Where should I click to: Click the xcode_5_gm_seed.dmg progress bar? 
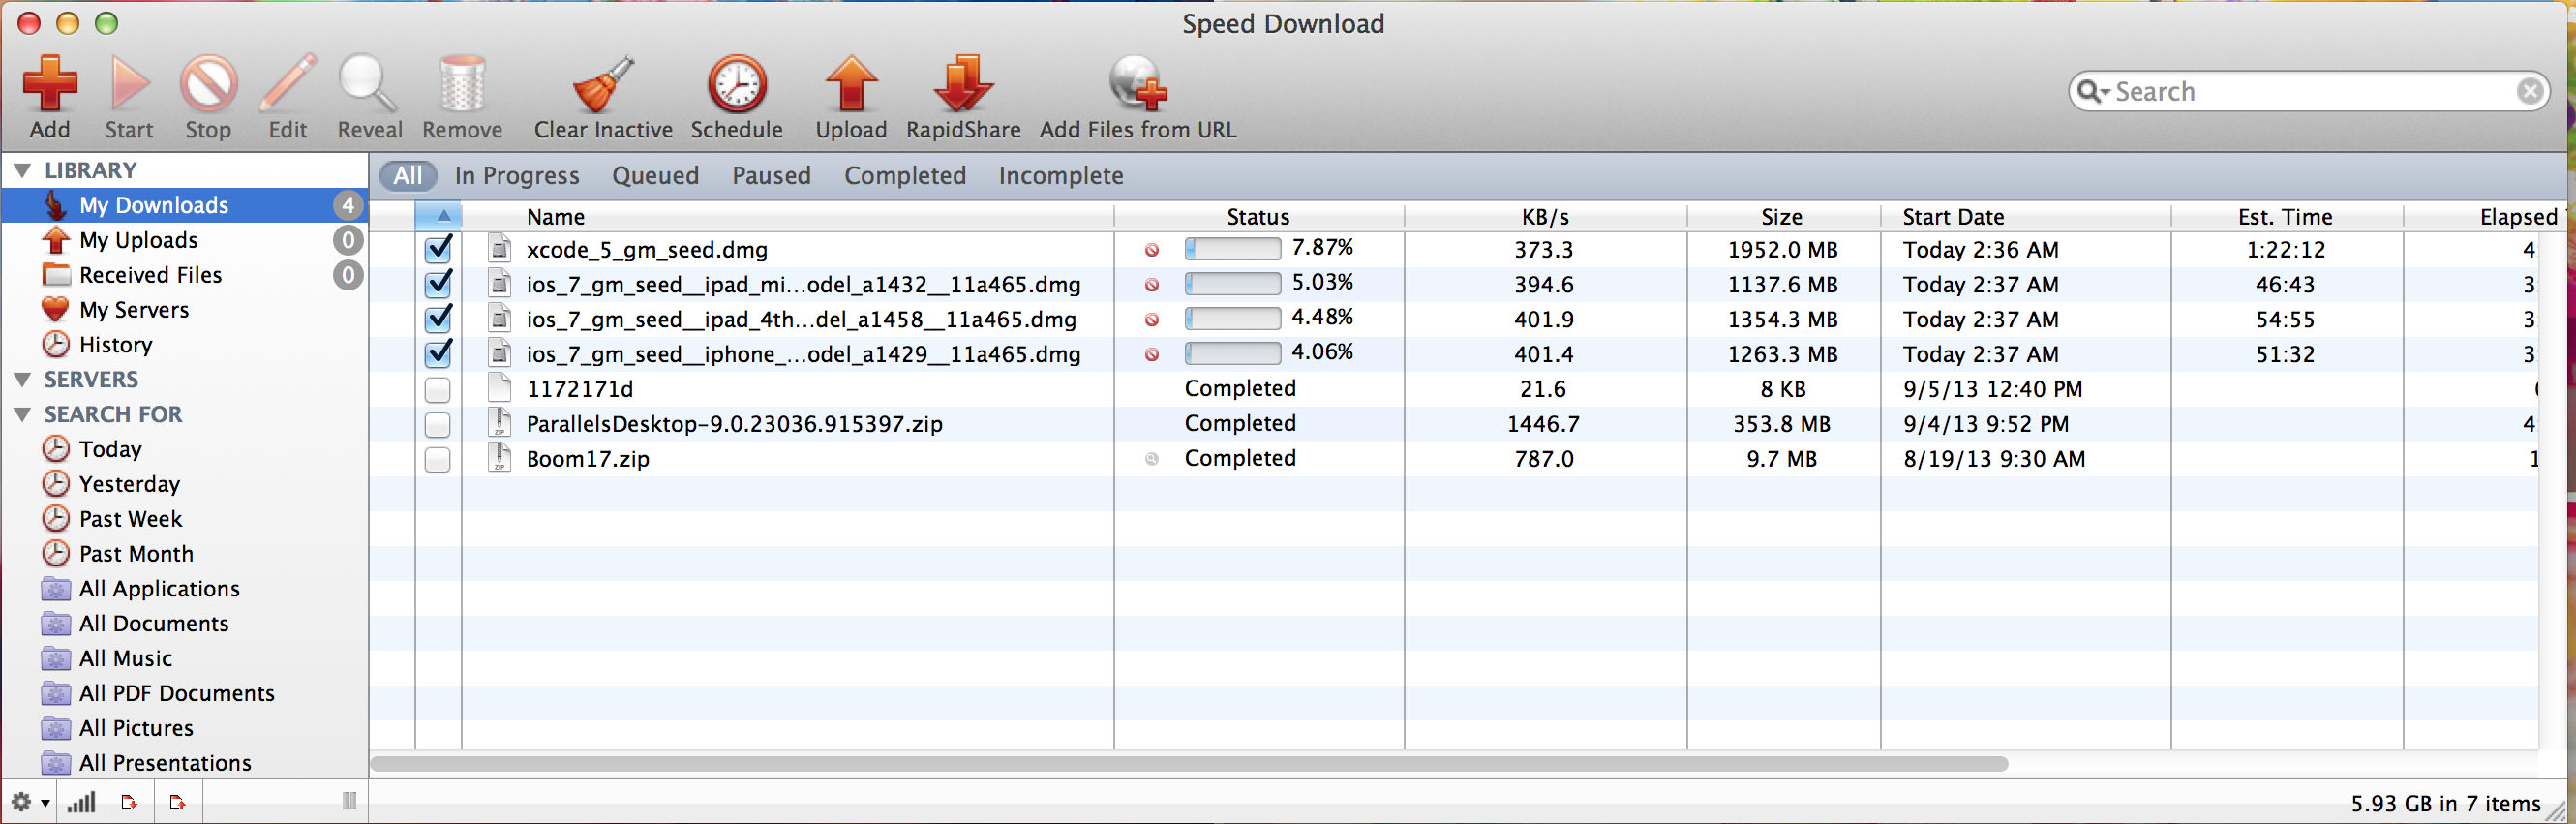(1233, 249)
